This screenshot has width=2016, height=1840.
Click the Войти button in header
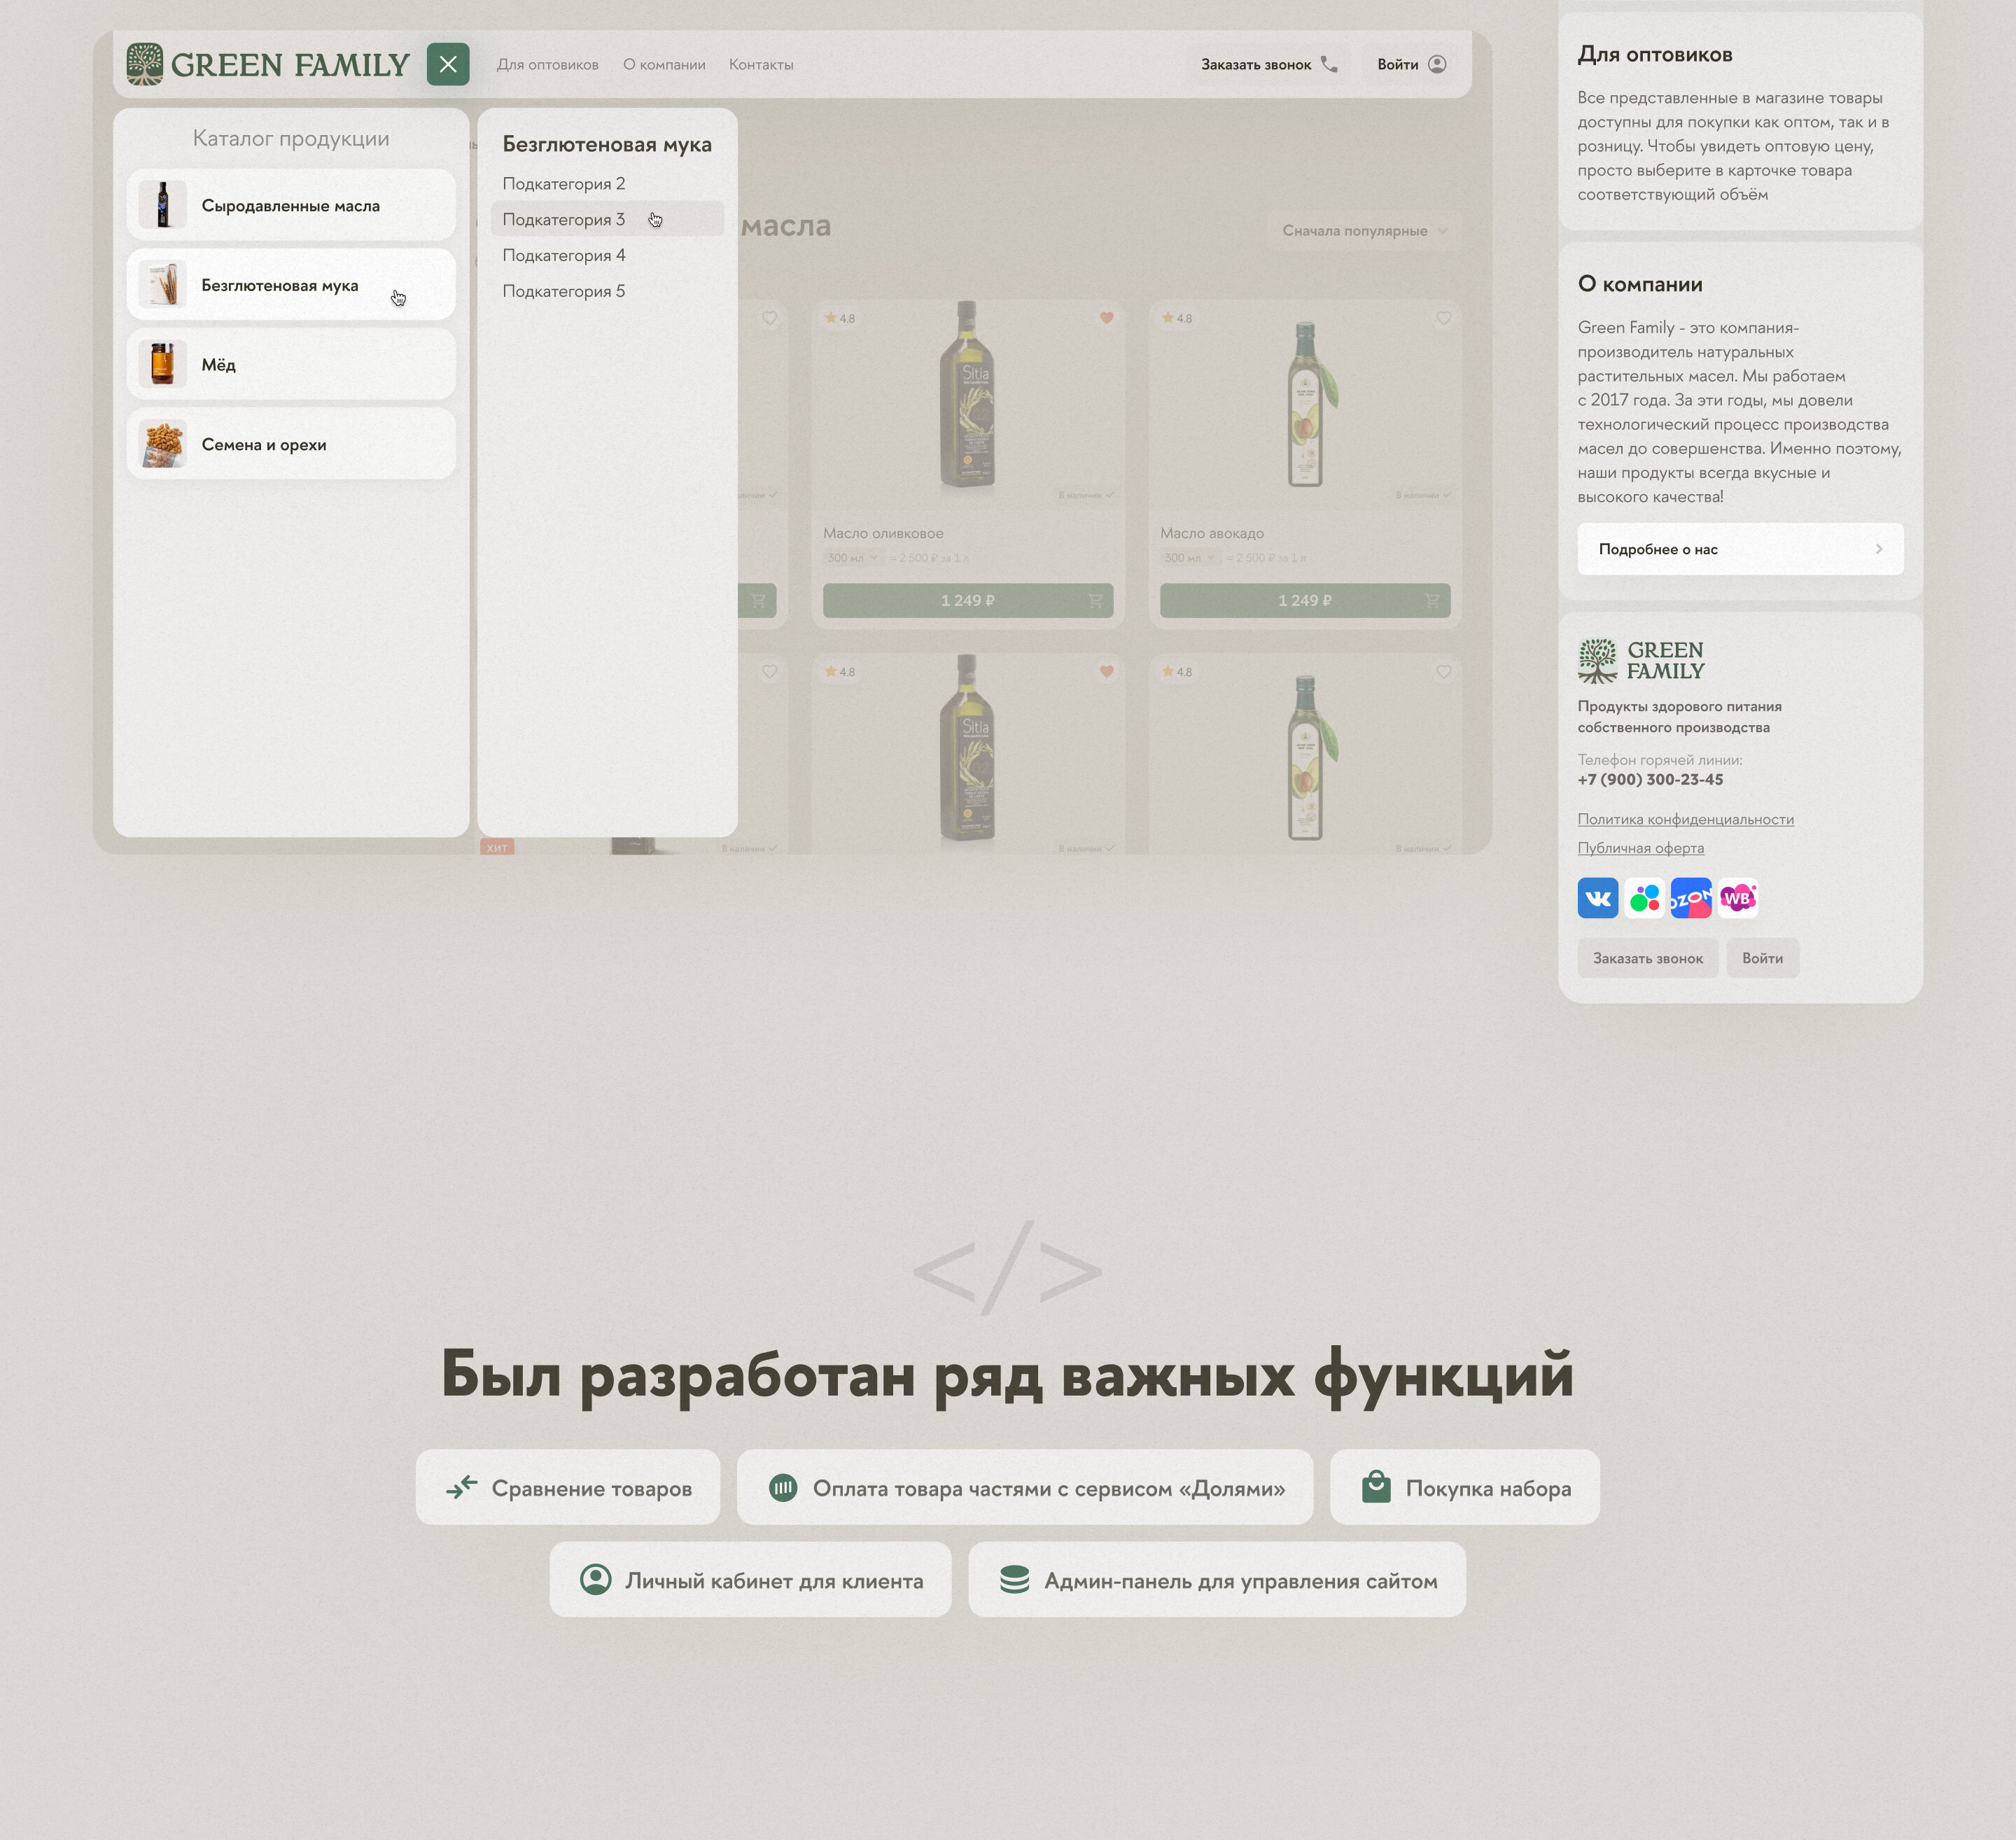(x=1410, y=64)
